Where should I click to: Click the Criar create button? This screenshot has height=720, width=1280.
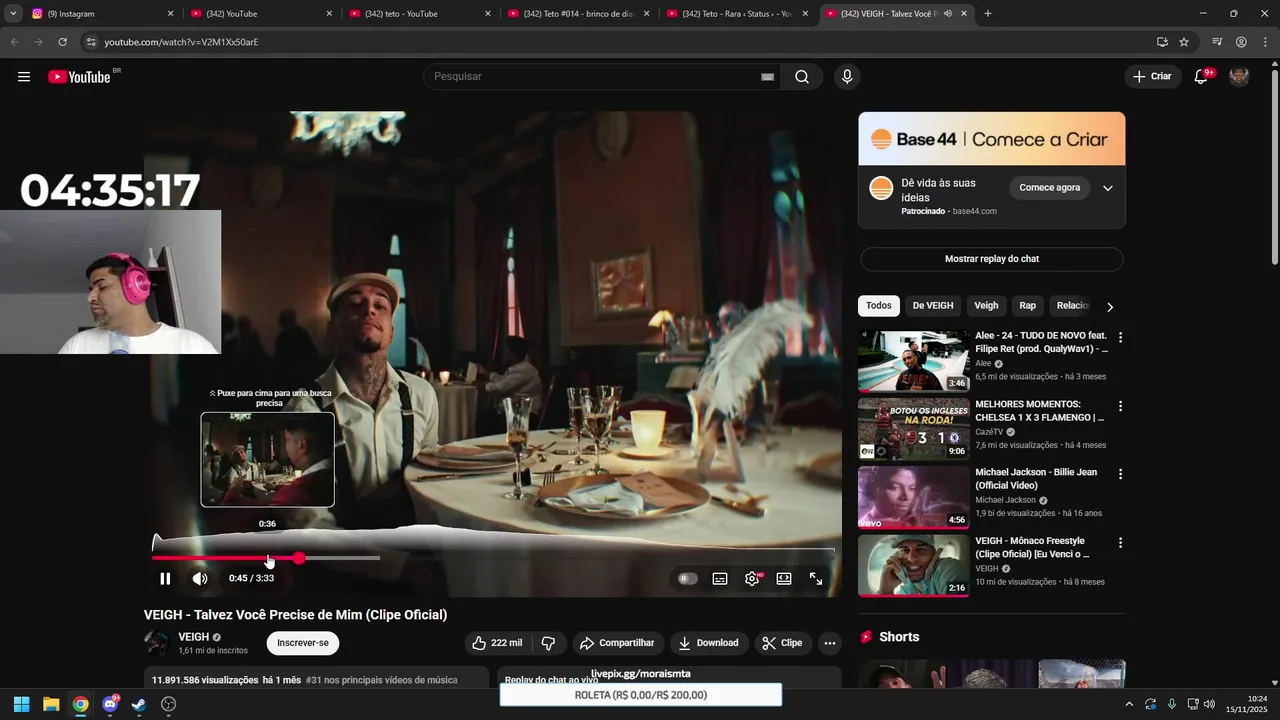click(1152, 77)
